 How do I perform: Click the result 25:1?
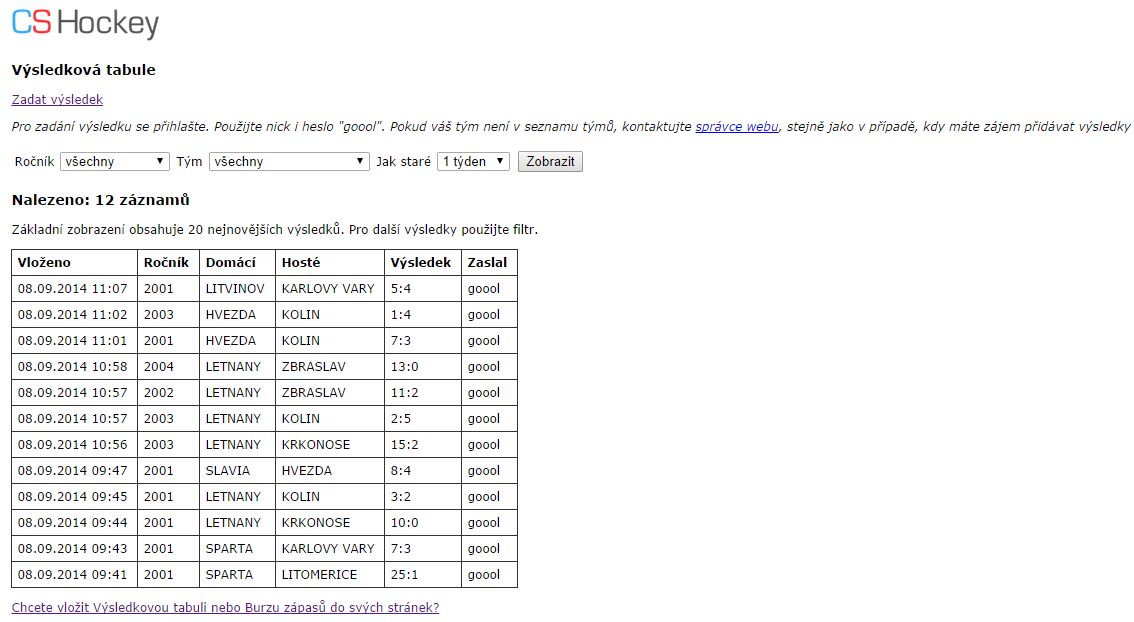click(404, 575)
